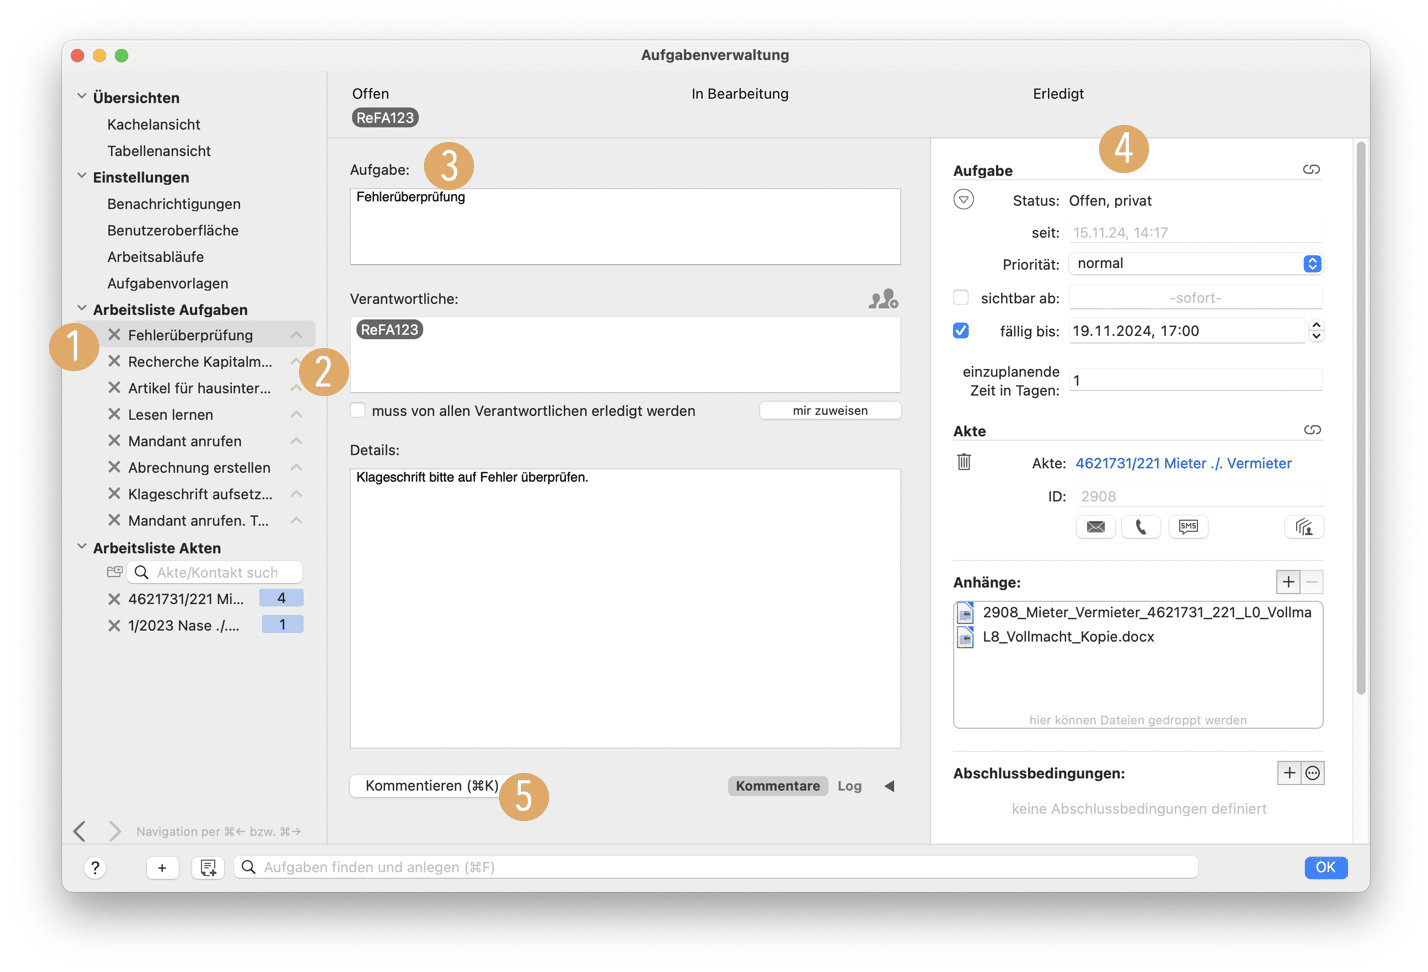Click caret beside Lesen lernen row
The height and width of the screenshot is (972, 1428).
[296, 414]
